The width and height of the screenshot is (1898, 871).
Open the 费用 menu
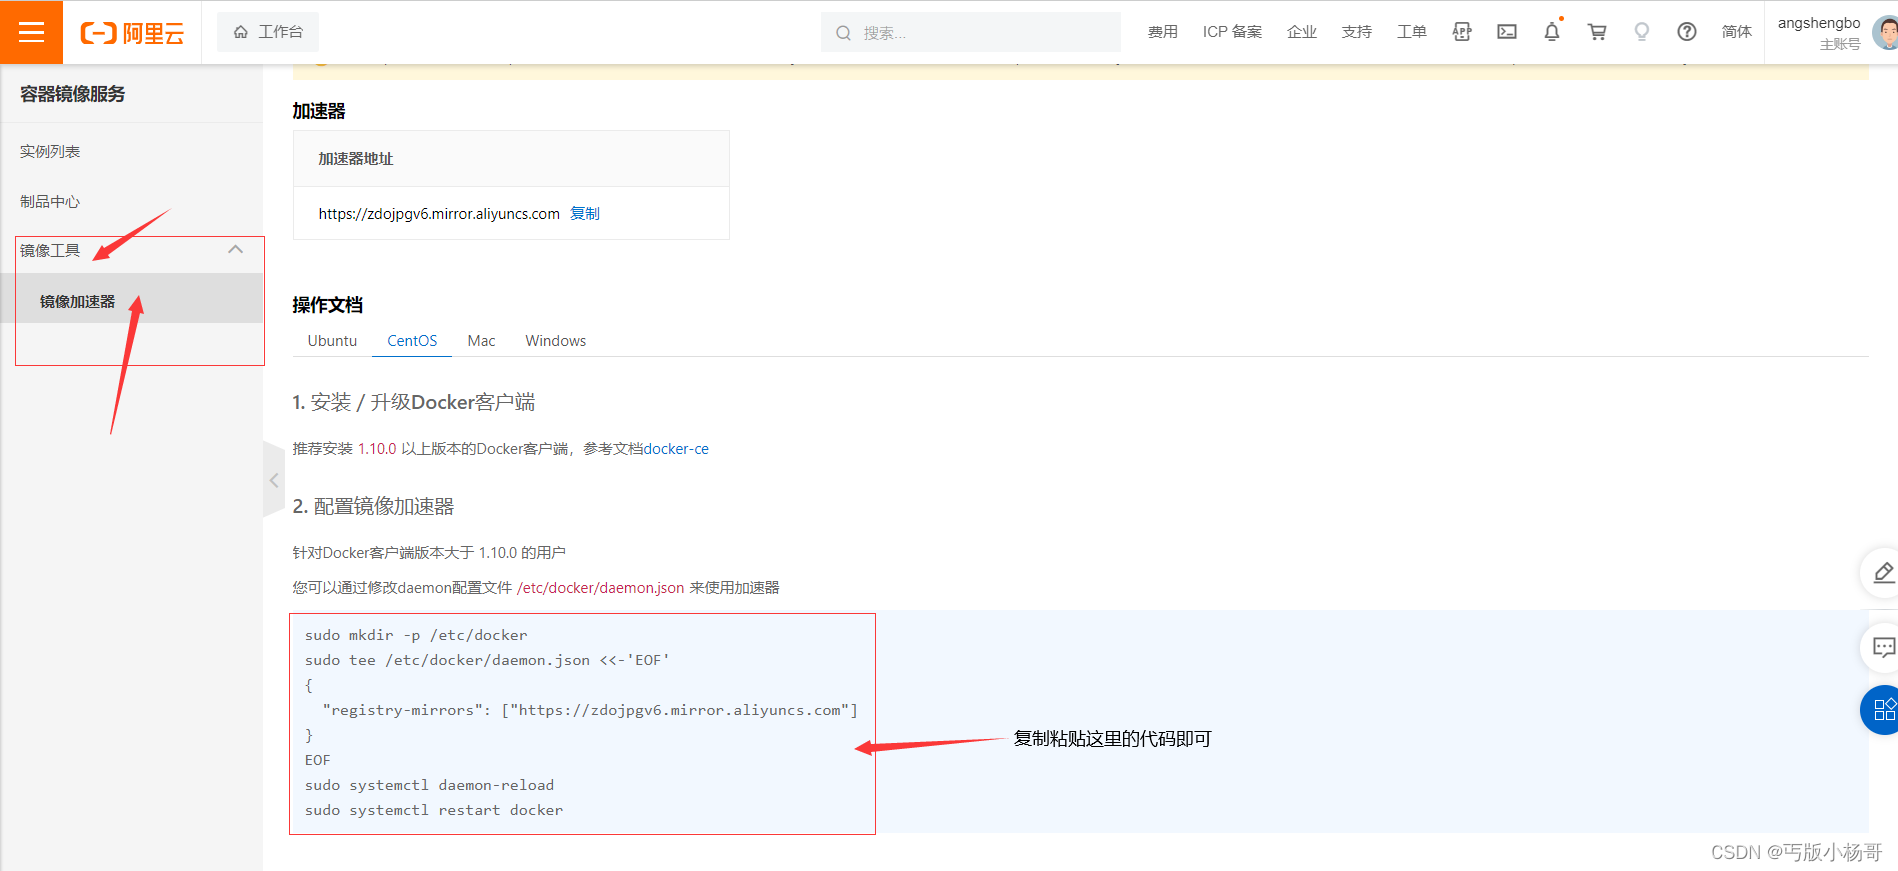point(1162,32)
